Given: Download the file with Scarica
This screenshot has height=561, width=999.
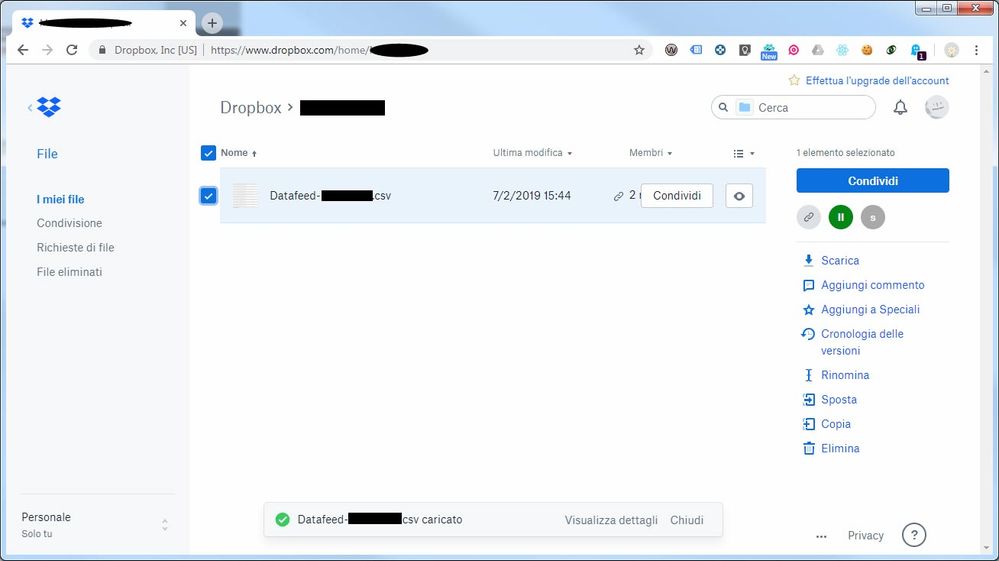Looking at the screenshot, I should (840, 260).
